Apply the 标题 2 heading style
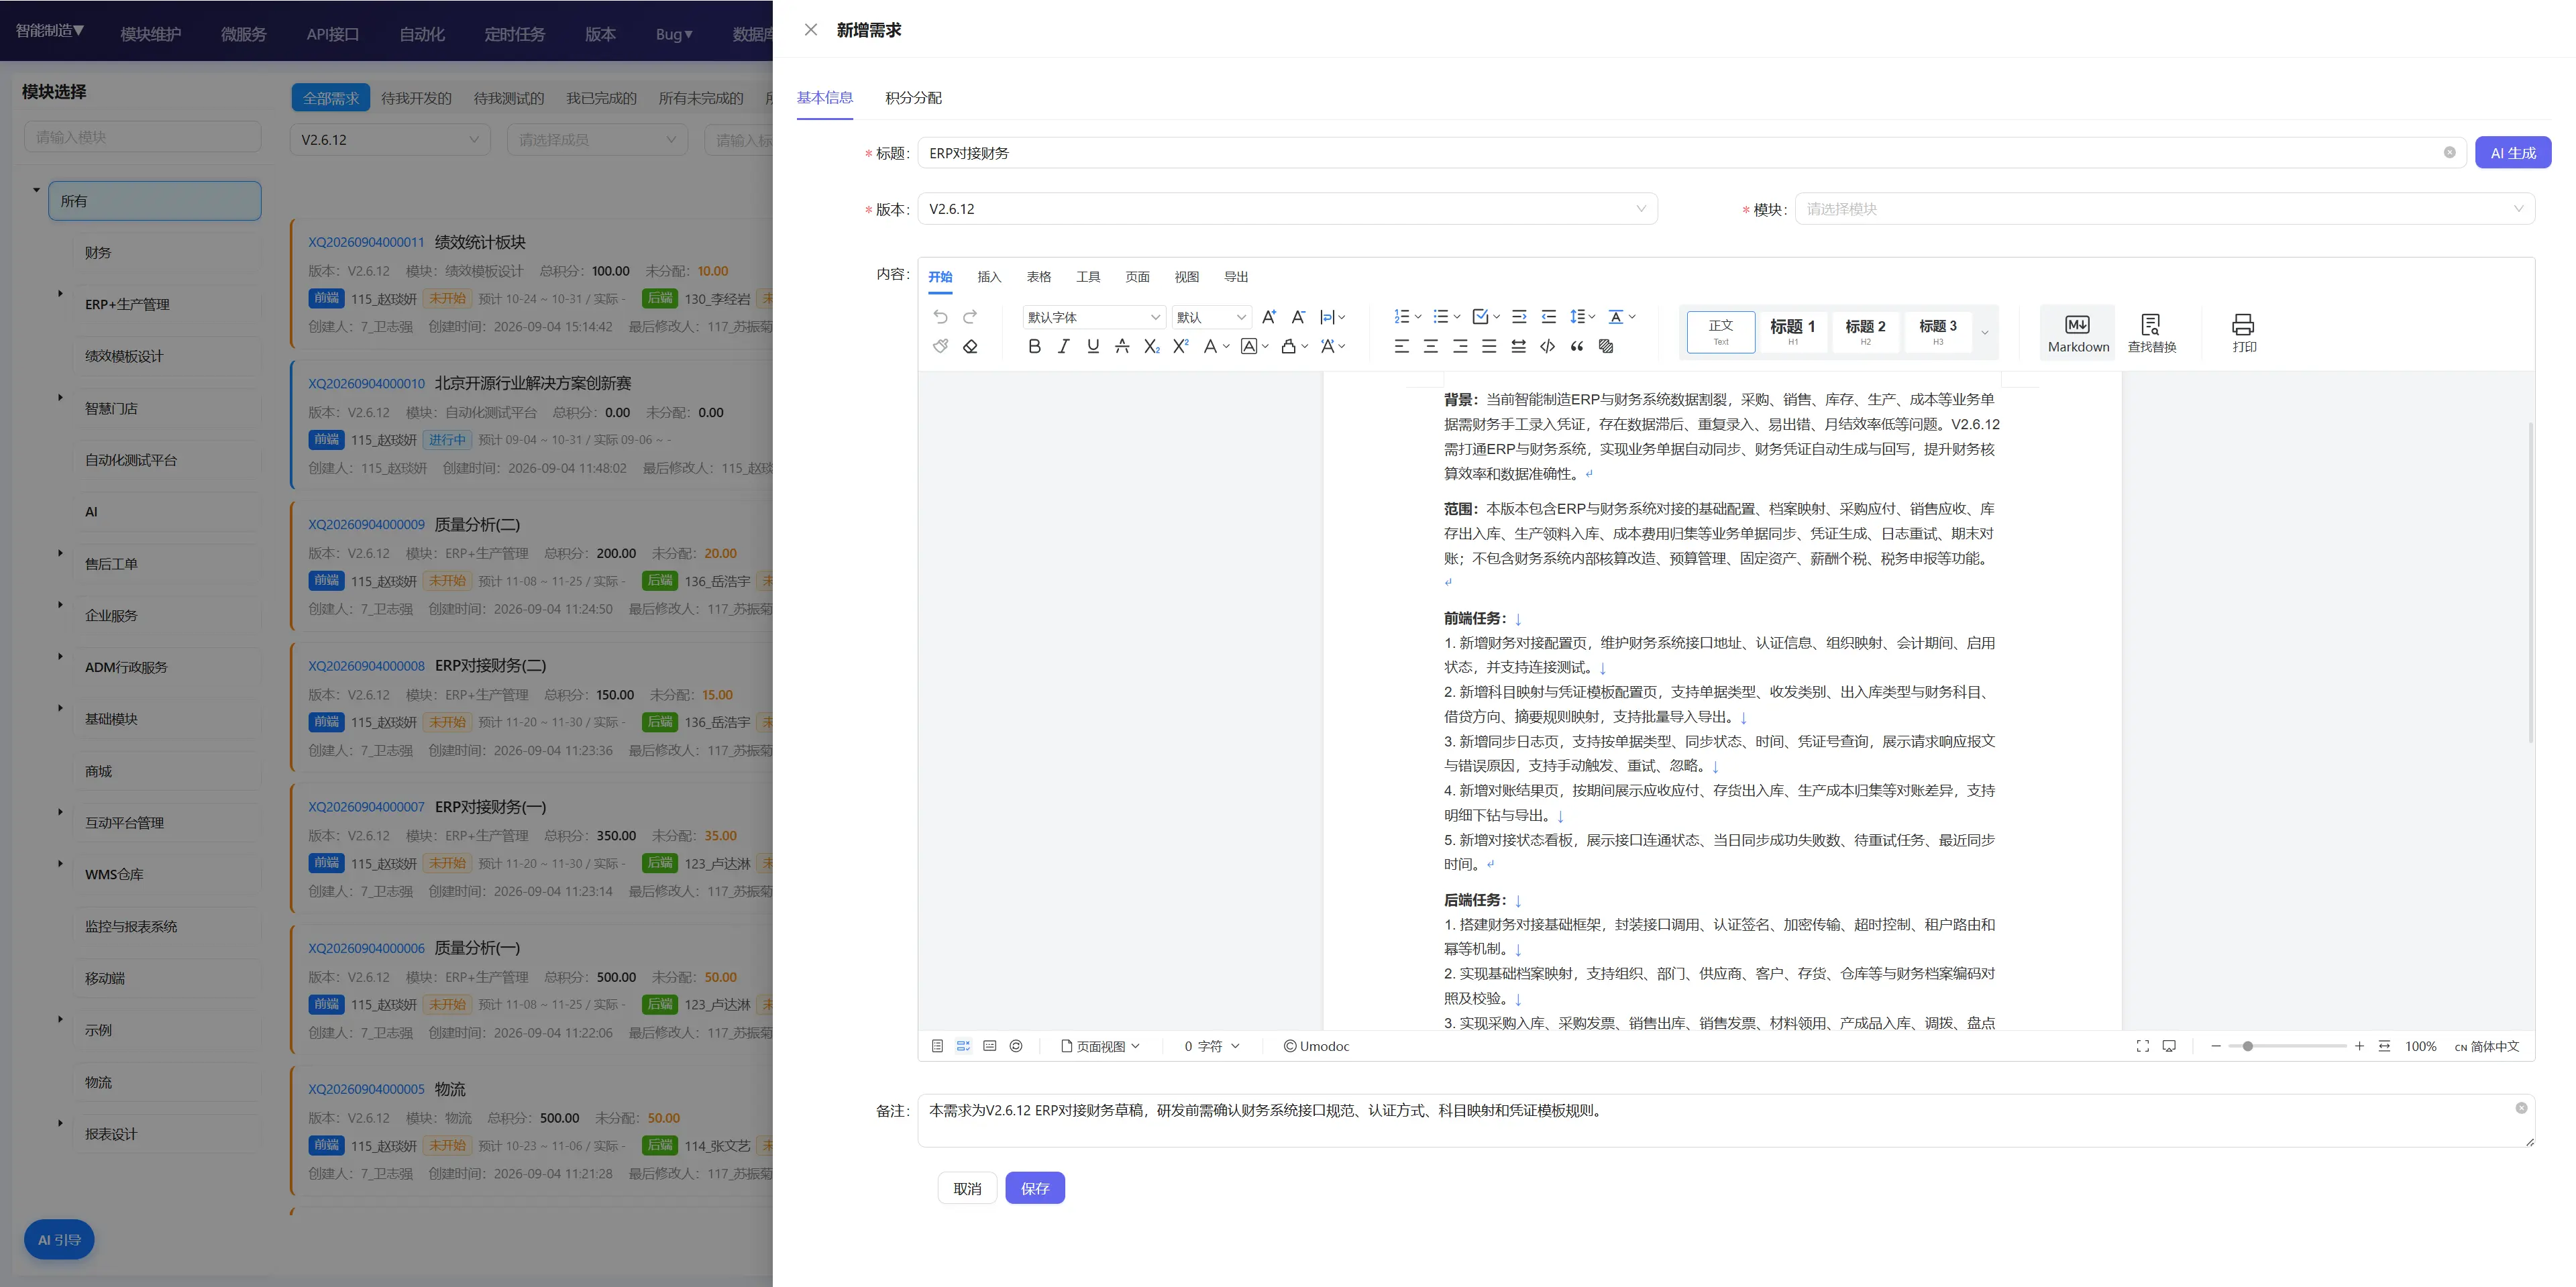The width and height of the screenshot is (2576, 1287). tap(1865, 332)
